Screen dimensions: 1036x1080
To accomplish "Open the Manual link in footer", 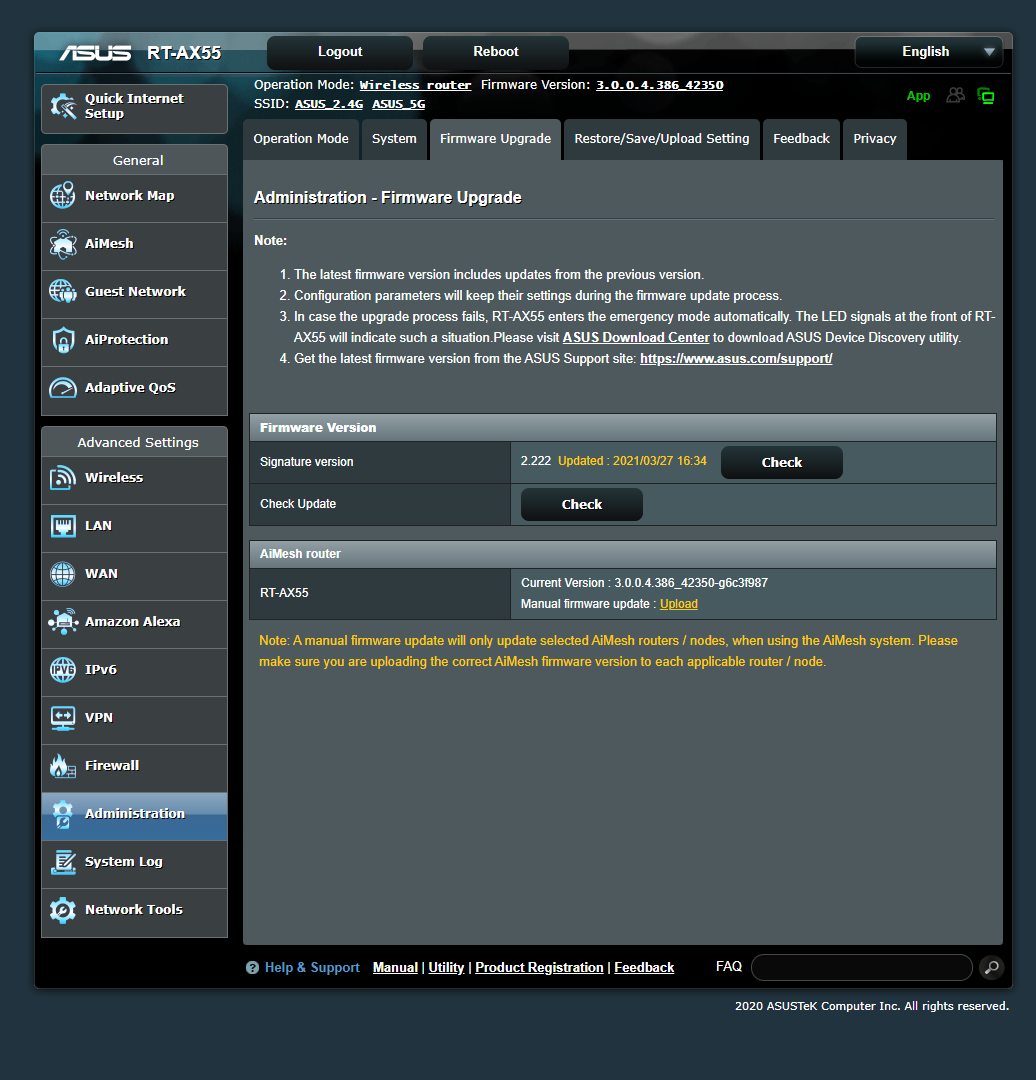I will (x=395, y=968).
